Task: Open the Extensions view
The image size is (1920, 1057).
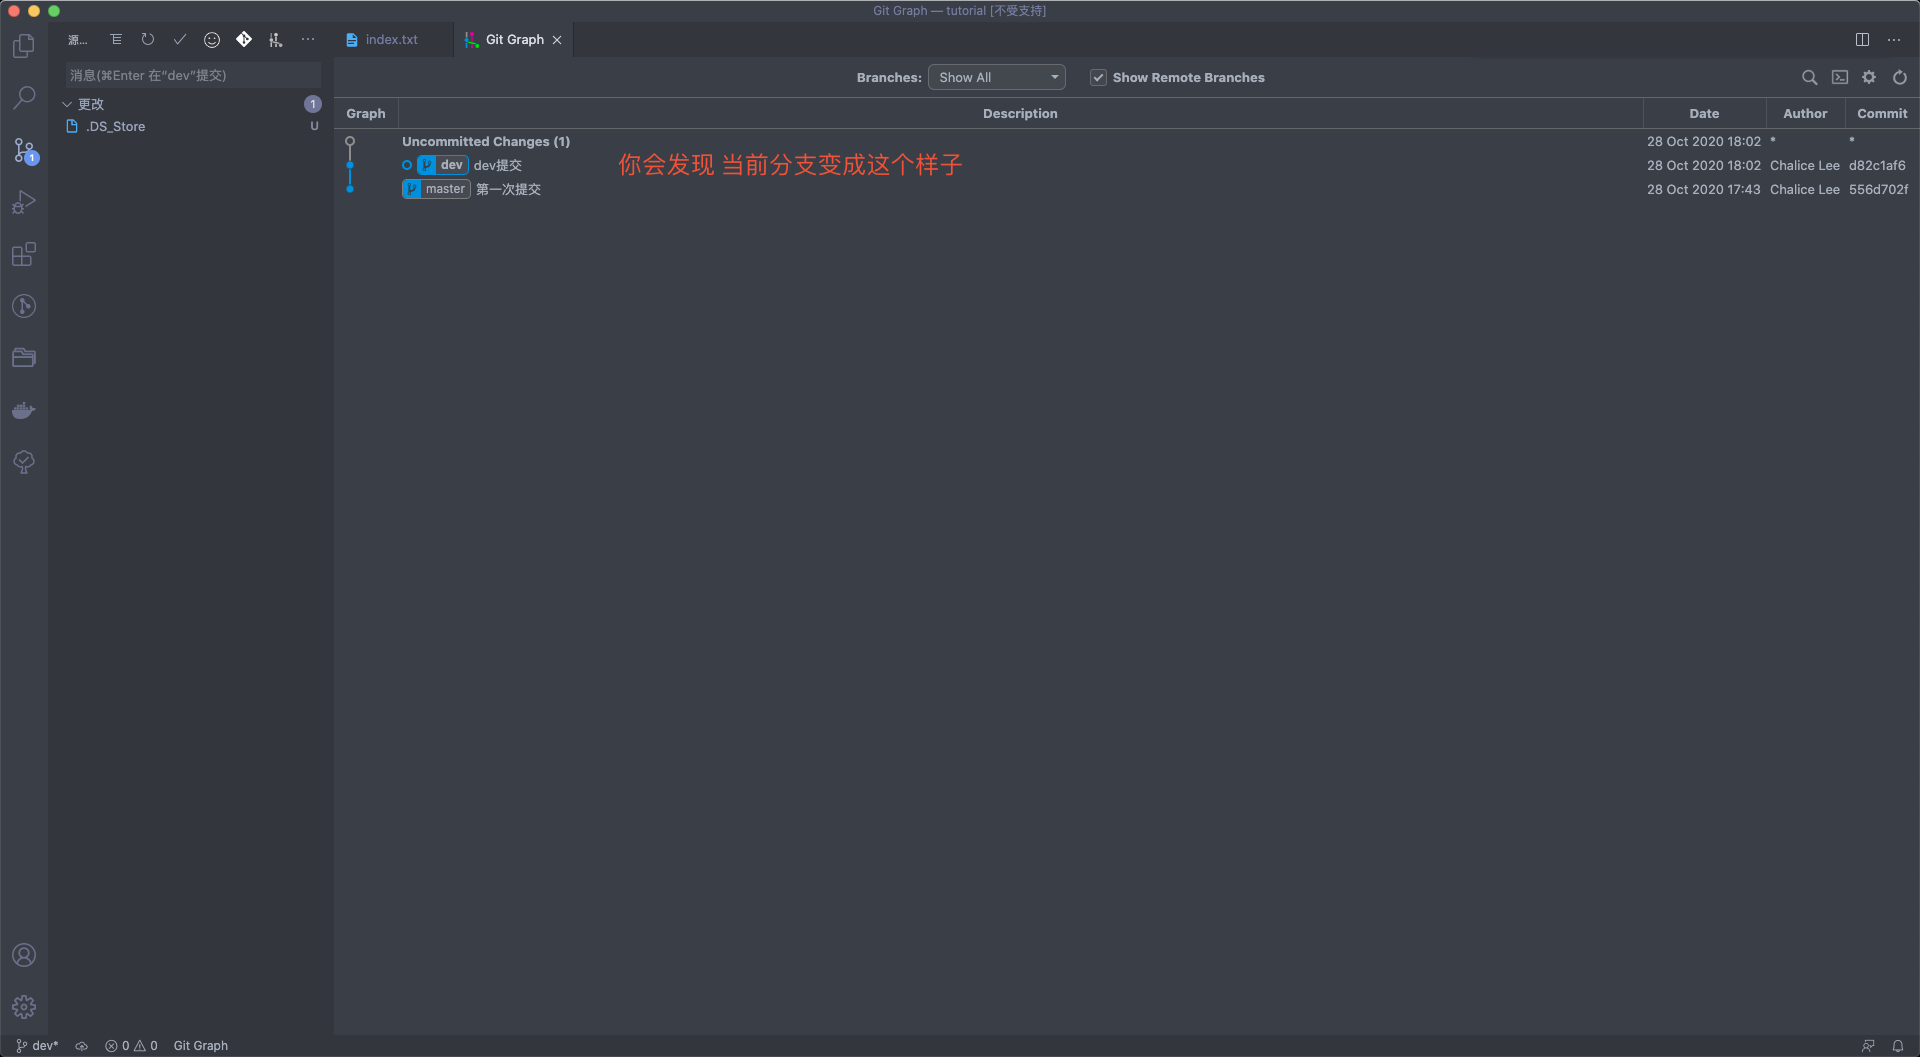Action: (24, 255)
